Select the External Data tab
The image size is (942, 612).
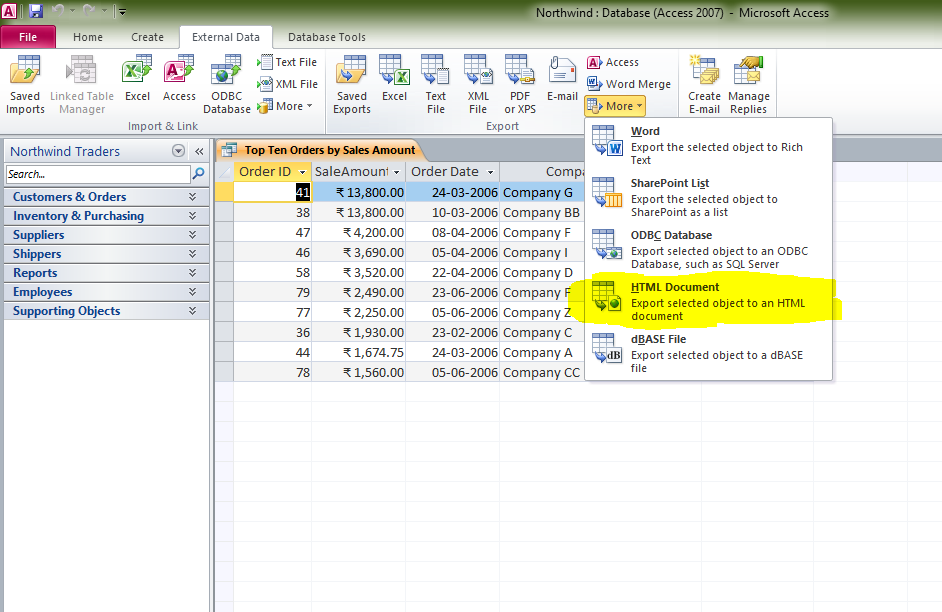tap(226, 37)
